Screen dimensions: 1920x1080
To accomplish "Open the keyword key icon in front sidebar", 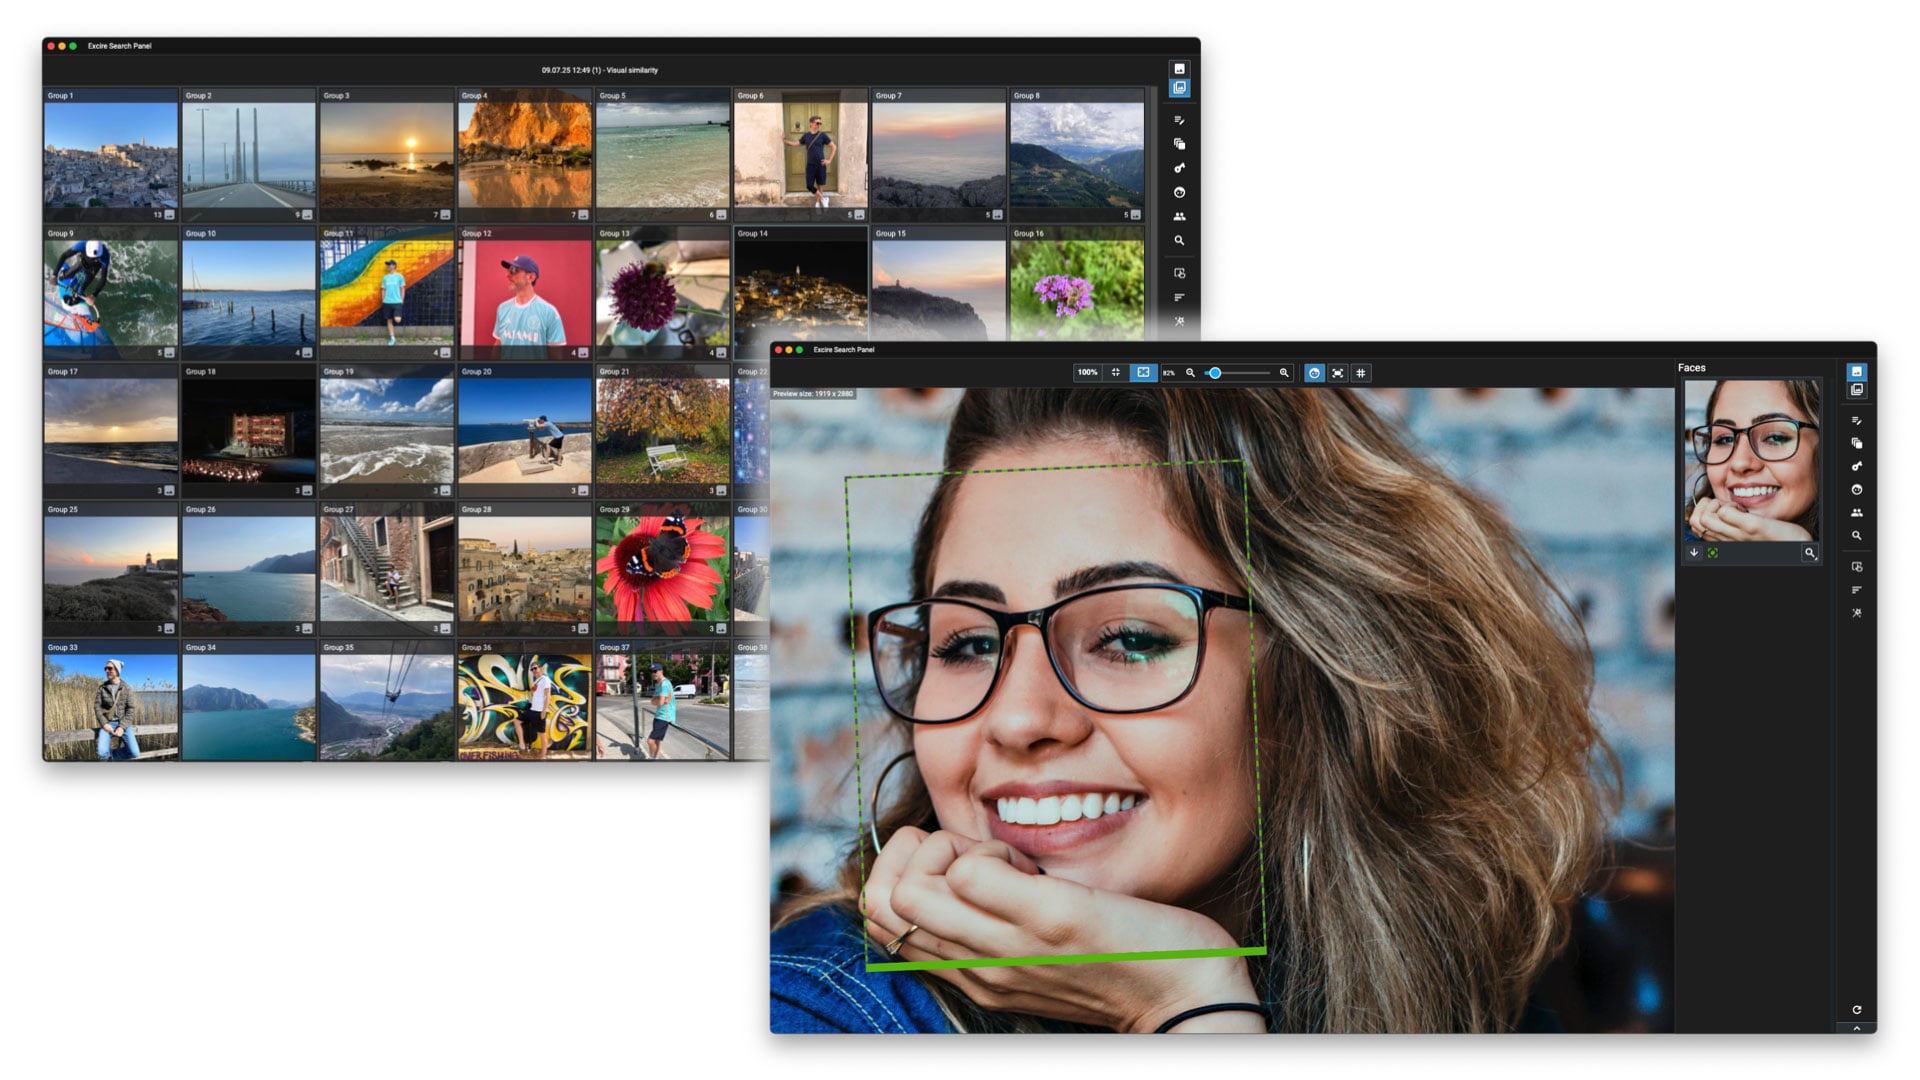I will click(1857, 466).
